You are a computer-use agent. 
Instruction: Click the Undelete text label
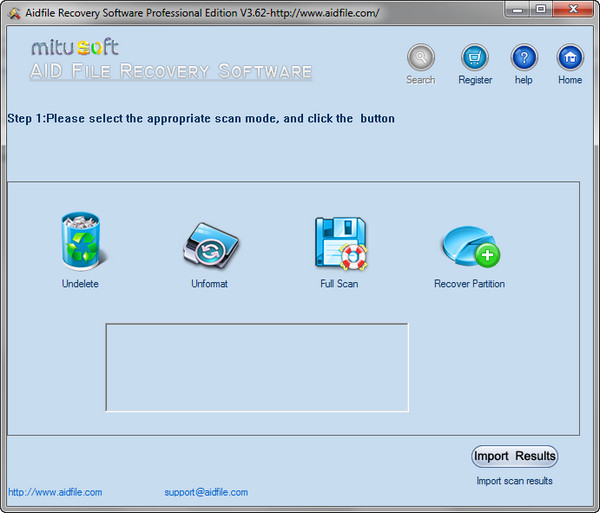point(80,283)
